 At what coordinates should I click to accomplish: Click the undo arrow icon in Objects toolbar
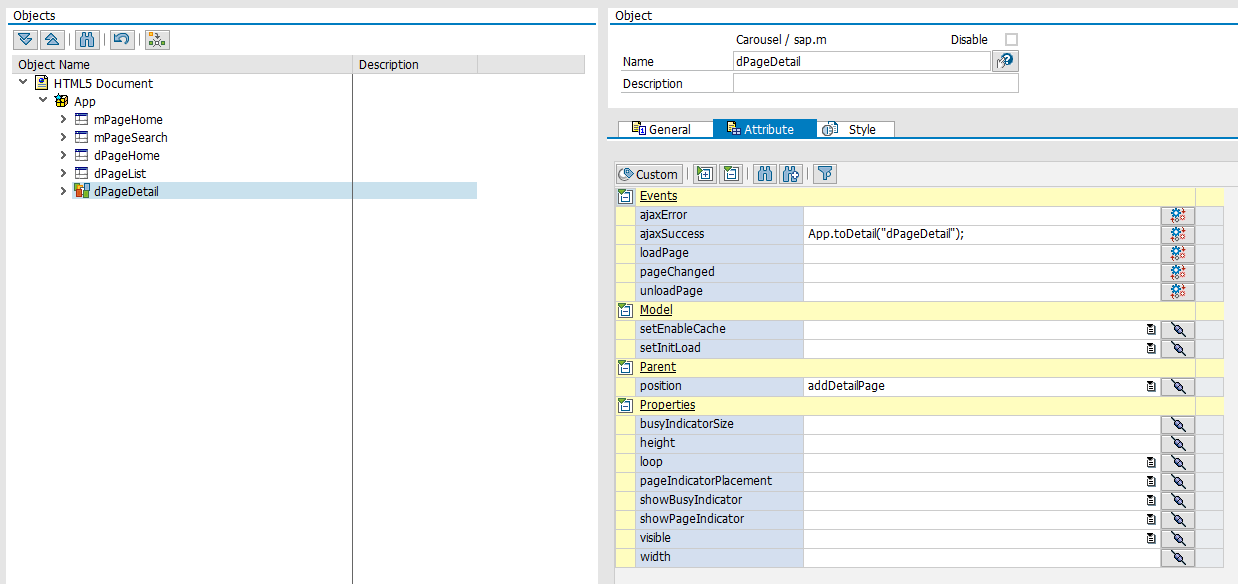(121, 39)
